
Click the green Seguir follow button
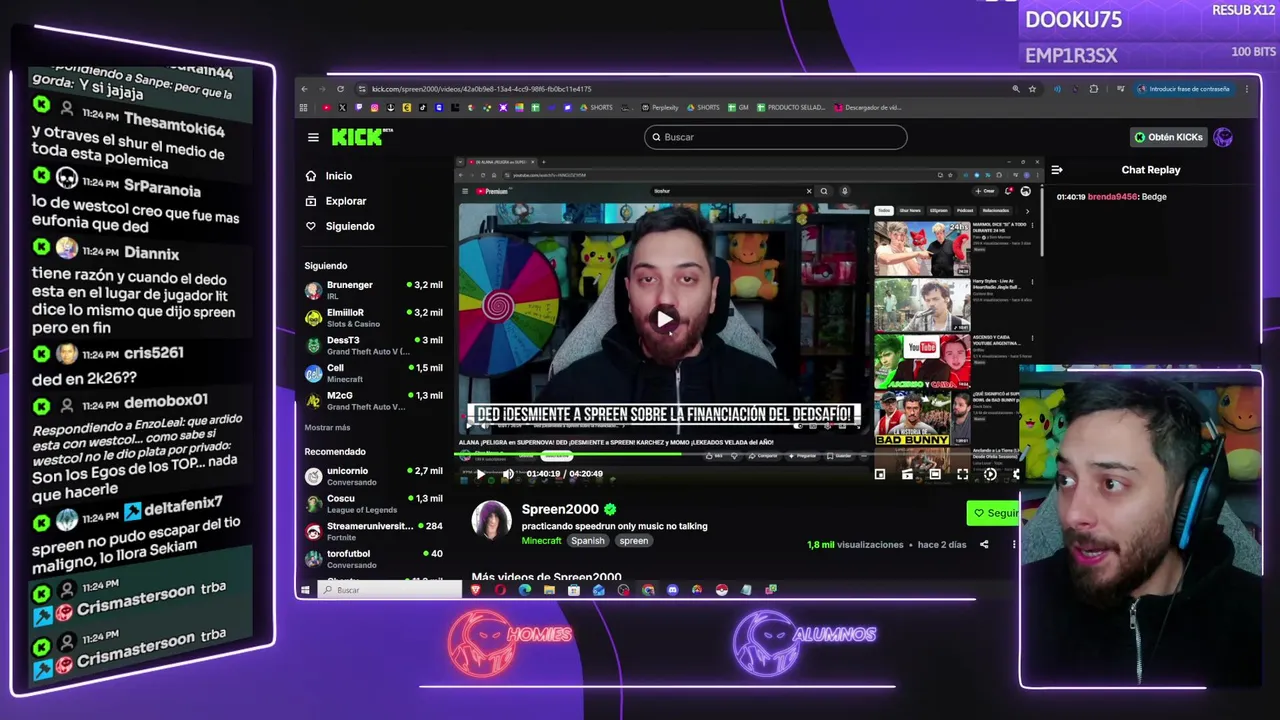[995, 513]
